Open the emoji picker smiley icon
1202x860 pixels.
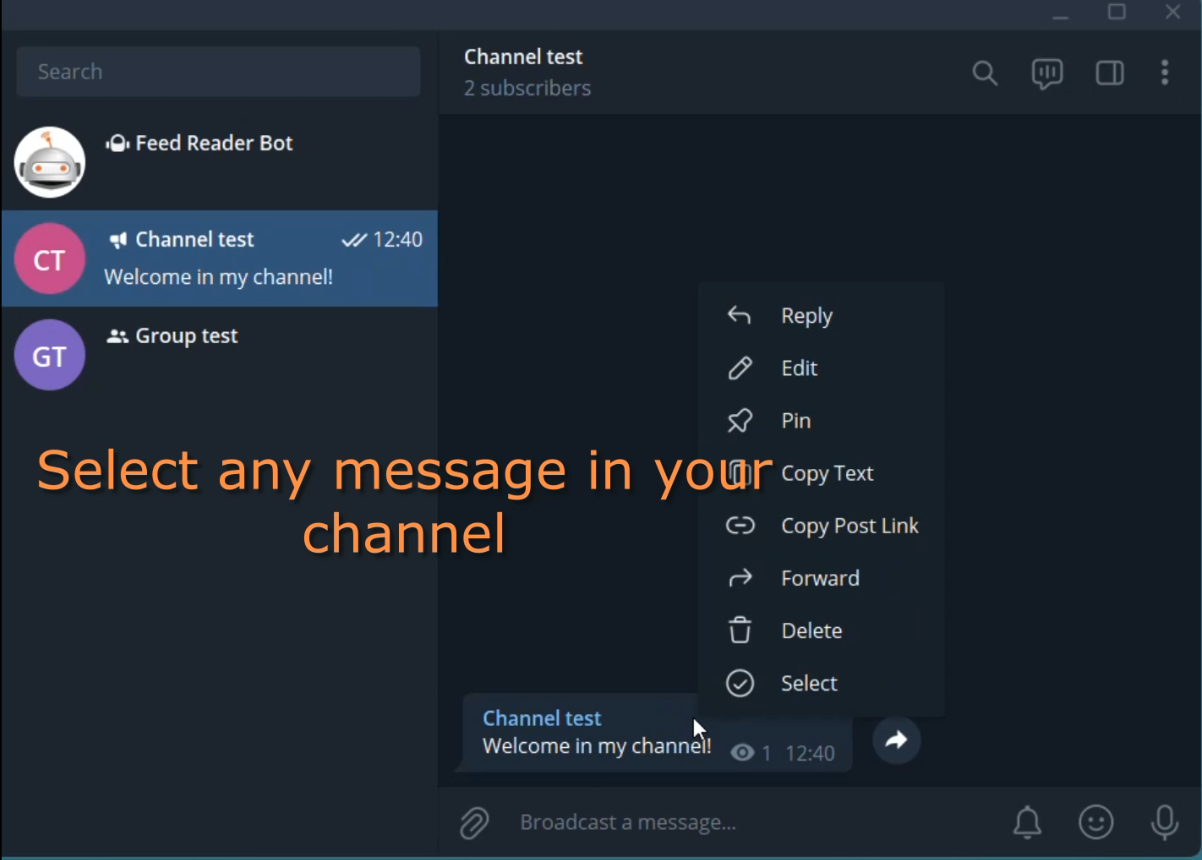[x=1096, y=822]
